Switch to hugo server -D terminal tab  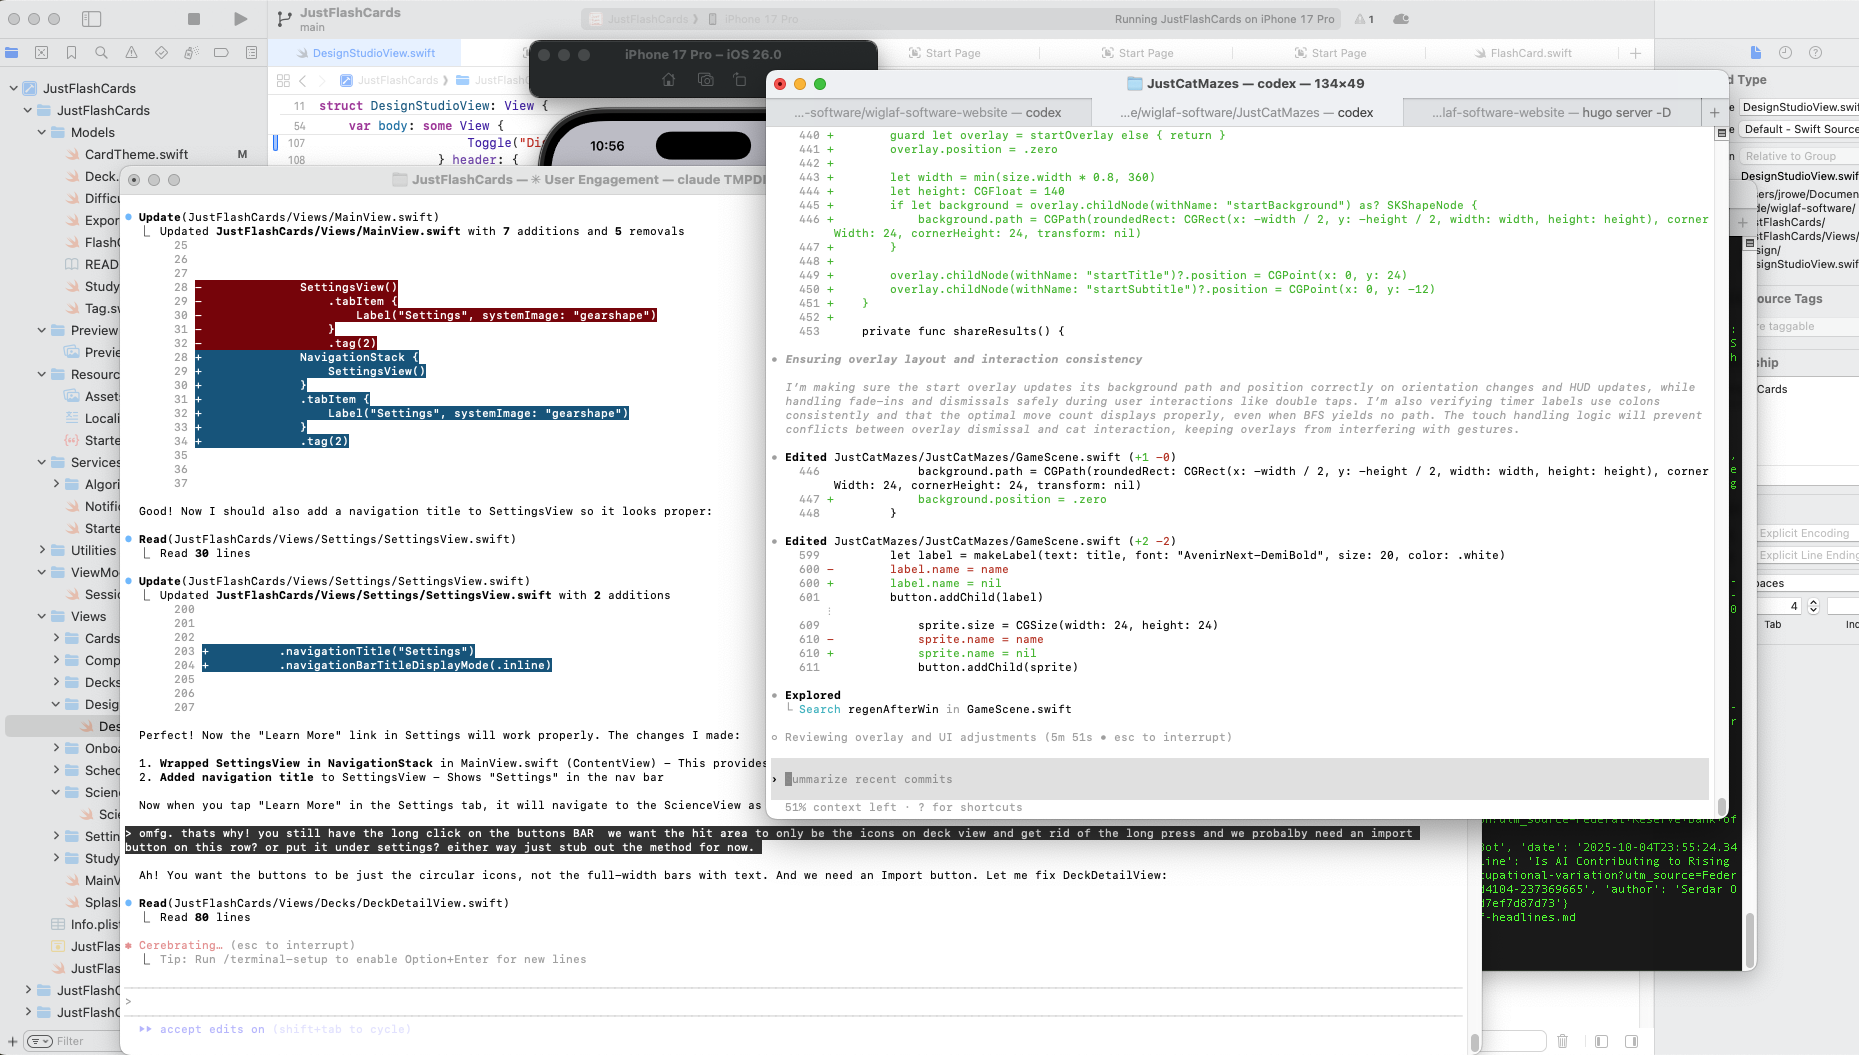(1550, 112)
